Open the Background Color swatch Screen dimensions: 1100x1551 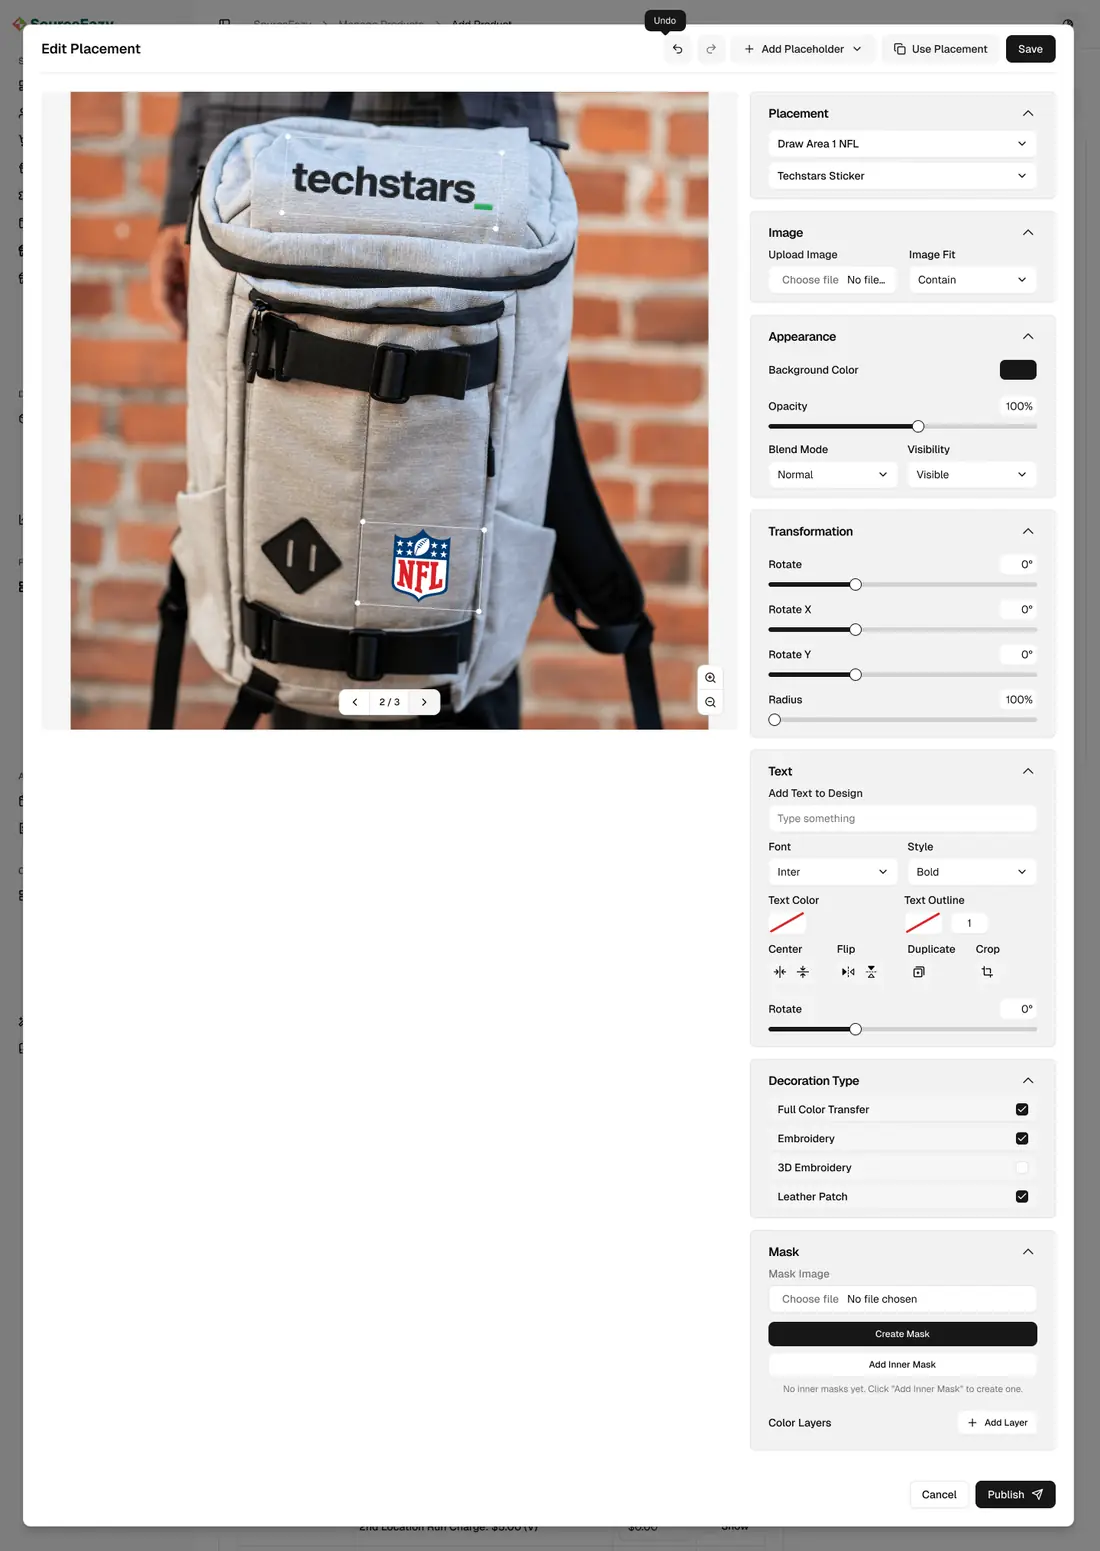(1018, 370)
